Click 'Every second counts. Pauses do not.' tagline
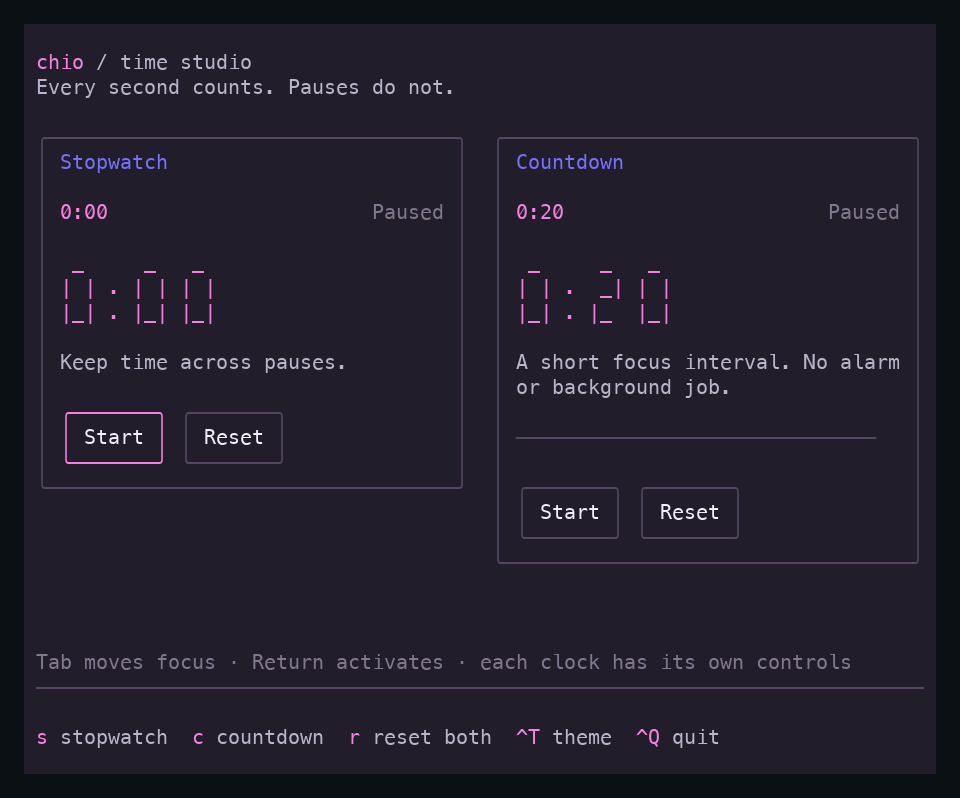Image resolution: width=960 pixels, height=798 pixels. (245, 88)
